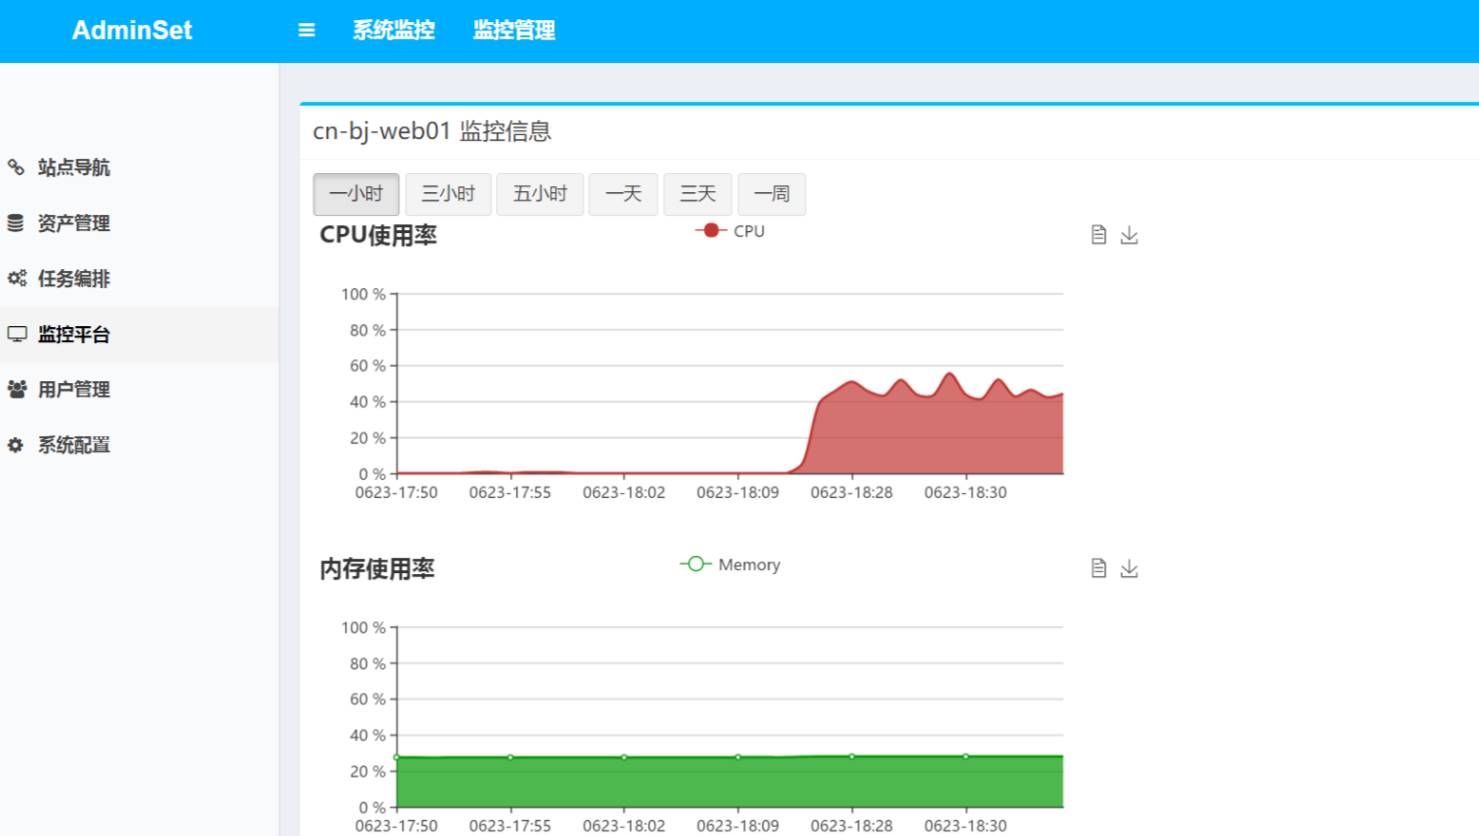Image resolution: width=1479 pixels, height=836 pixels.
Task: Click 0623-18:28 label on CPU chart axis
Action: coord(852,492)
